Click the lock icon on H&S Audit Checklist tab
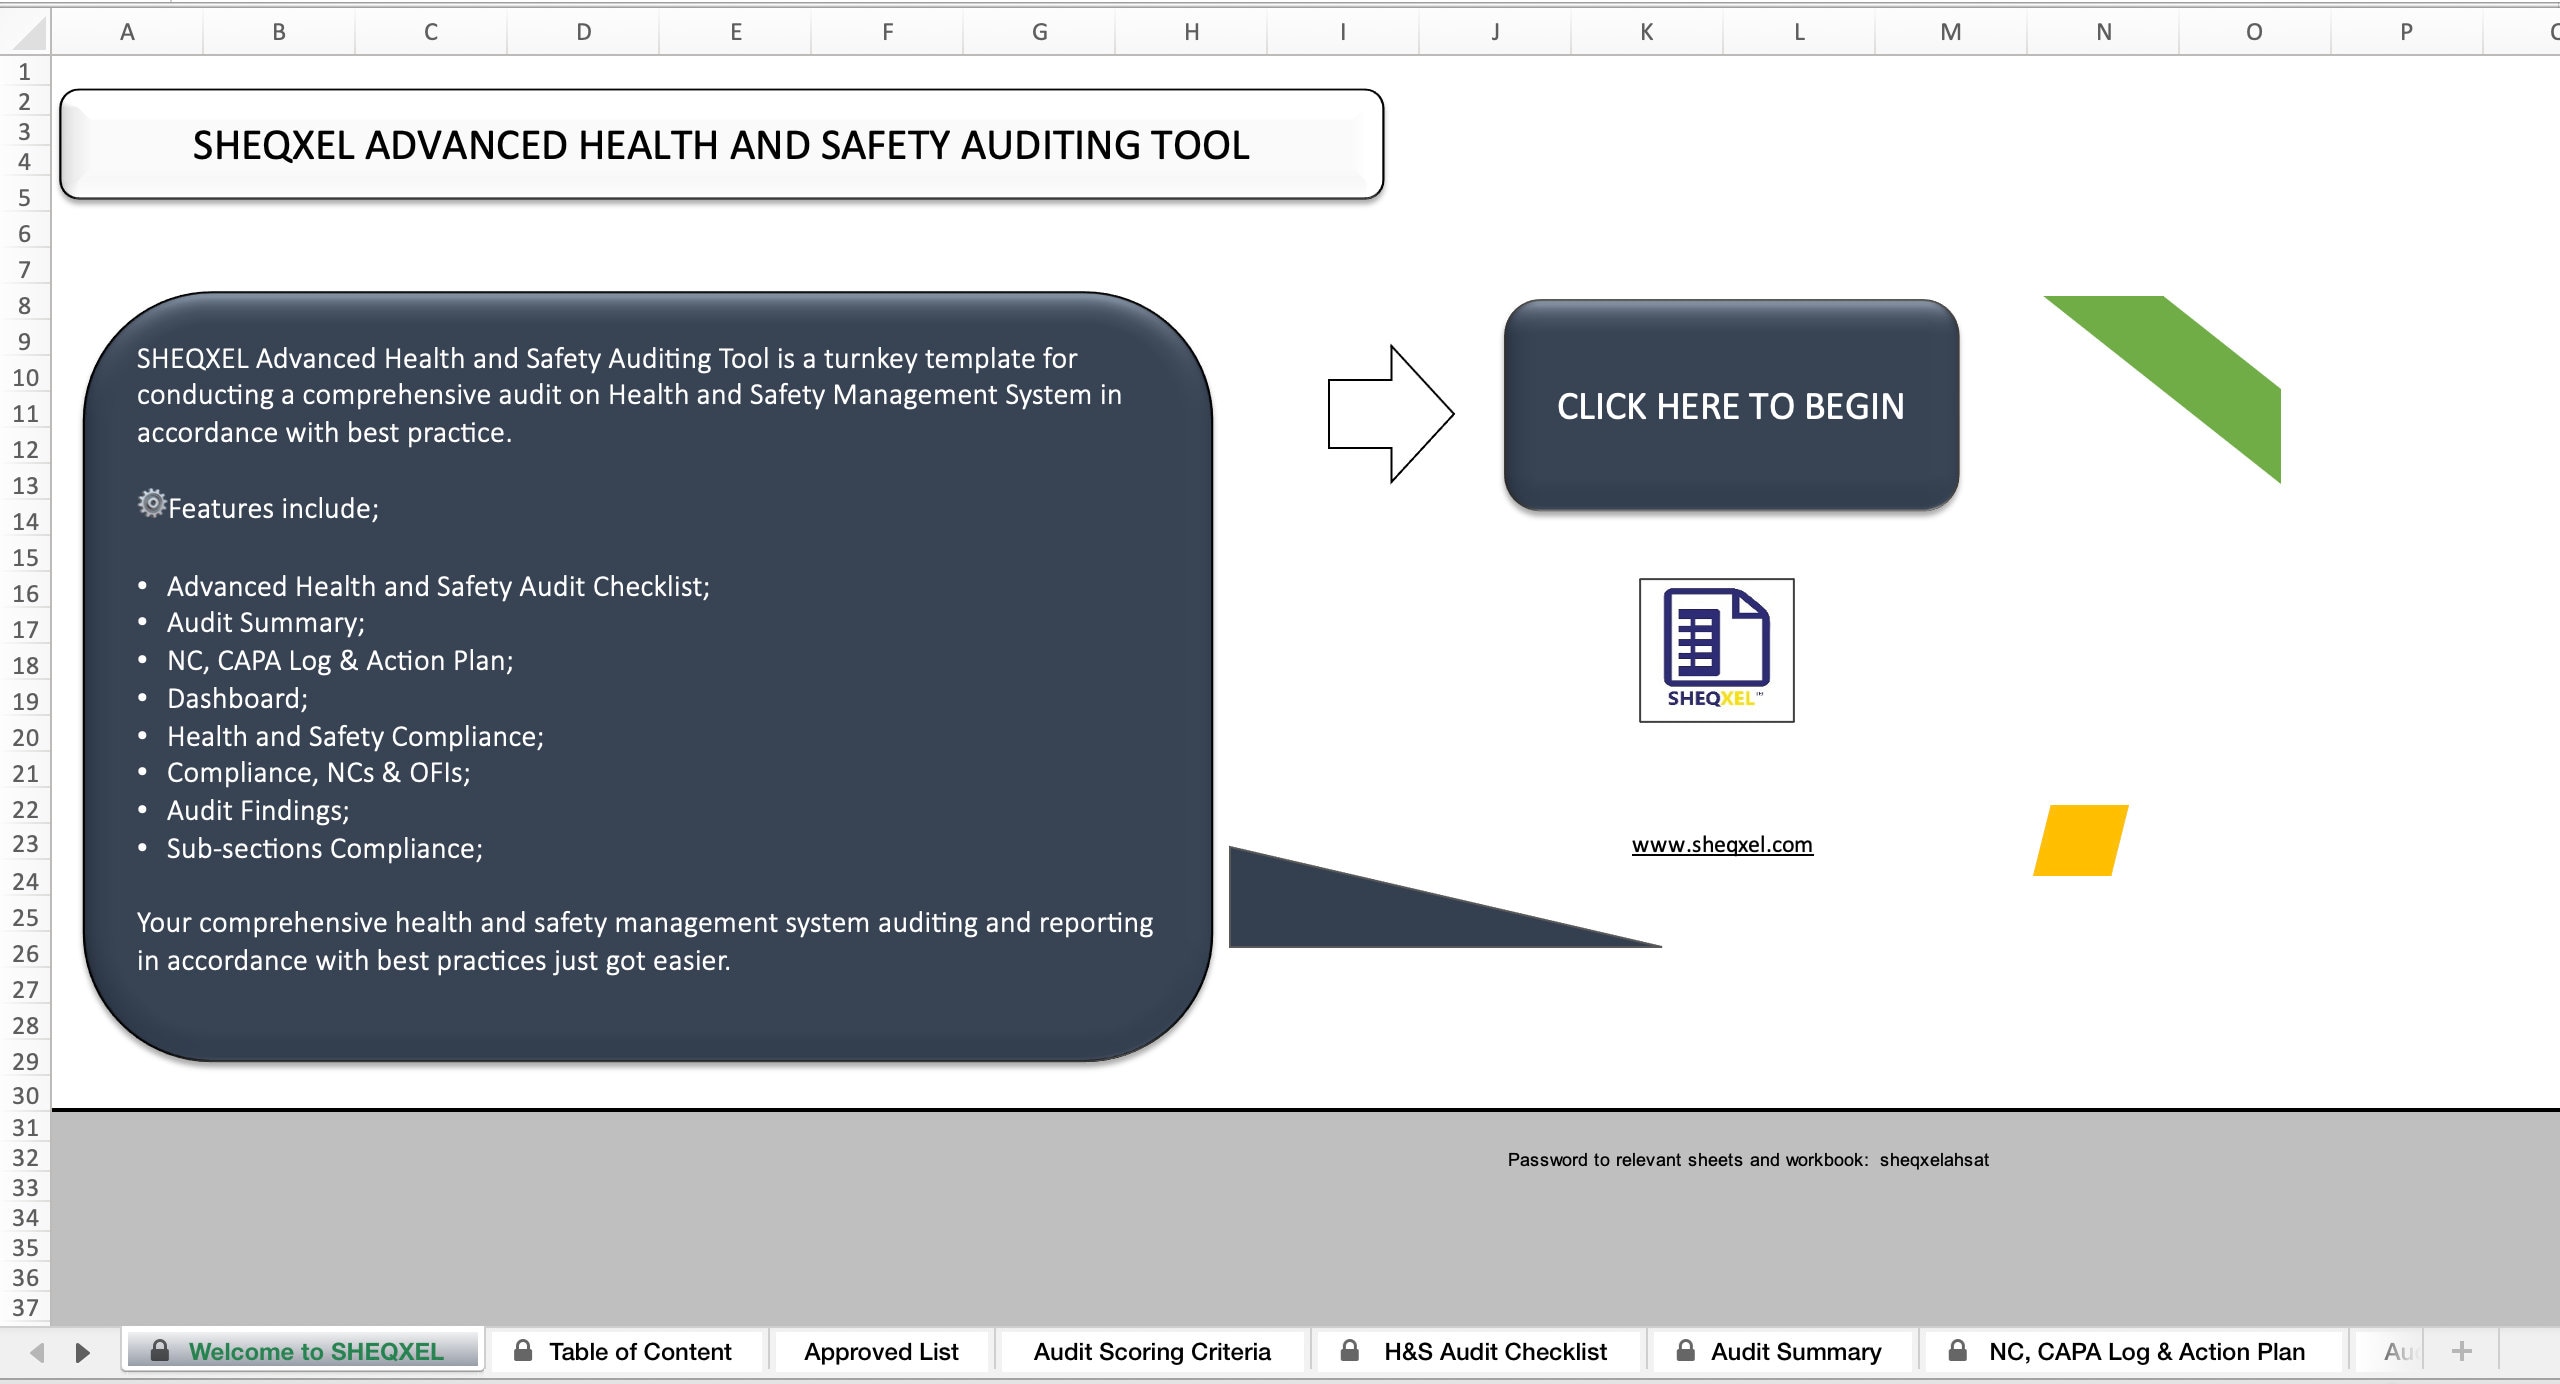This screenshot has height=1384, width=2560. pos(1352,1351)
